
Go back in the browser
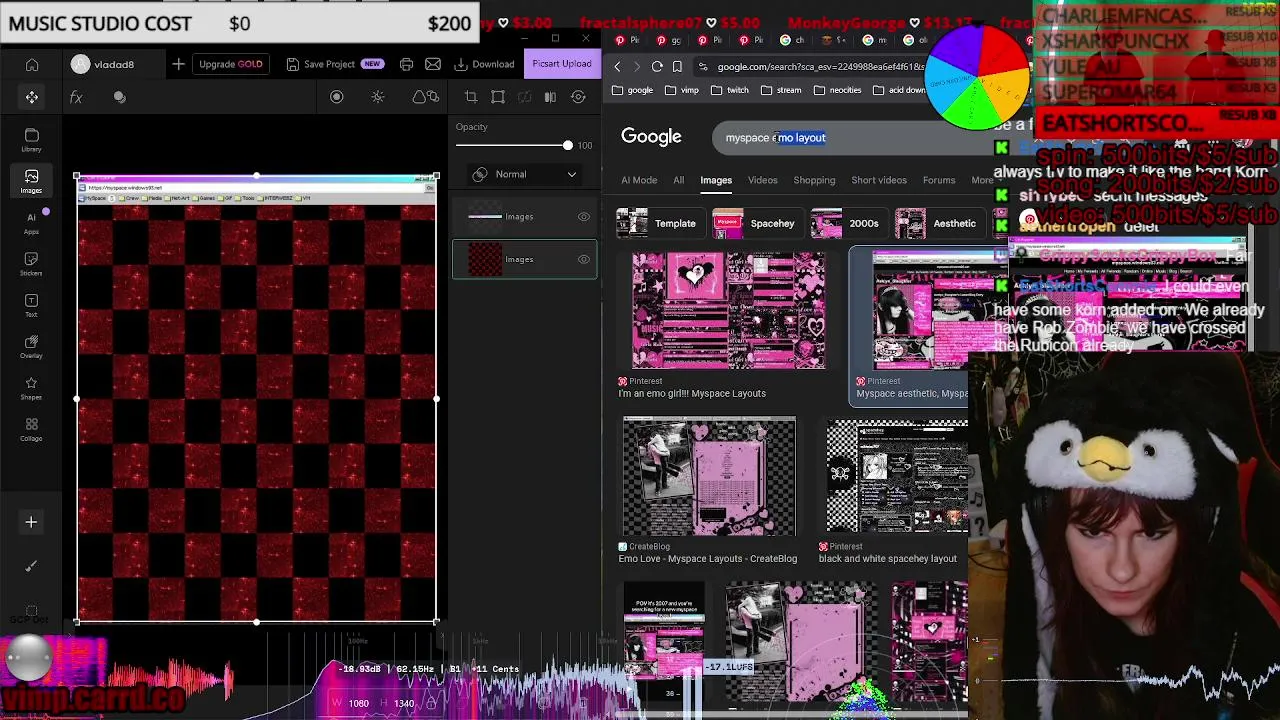(617, 67)
